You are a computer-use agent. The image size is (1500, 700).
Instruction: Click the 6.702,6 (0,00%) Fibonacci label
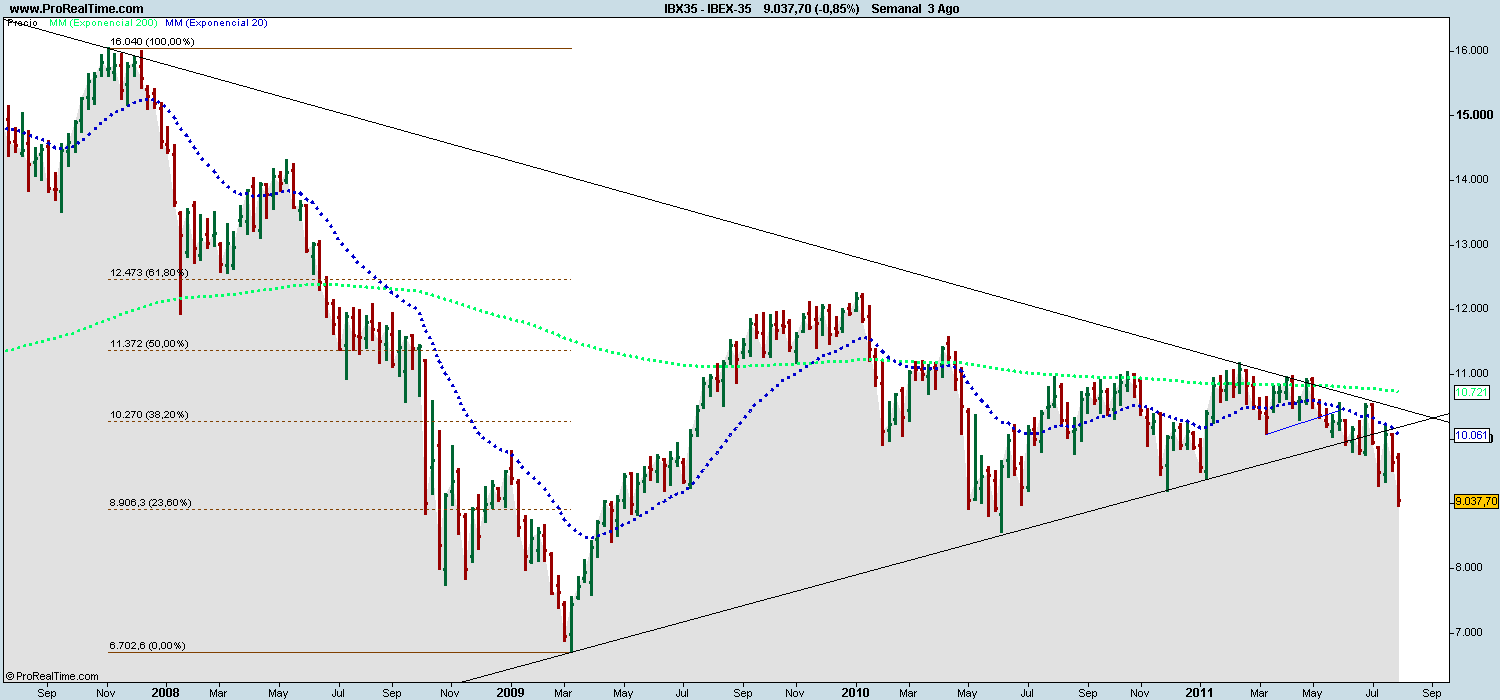(147, 646)
